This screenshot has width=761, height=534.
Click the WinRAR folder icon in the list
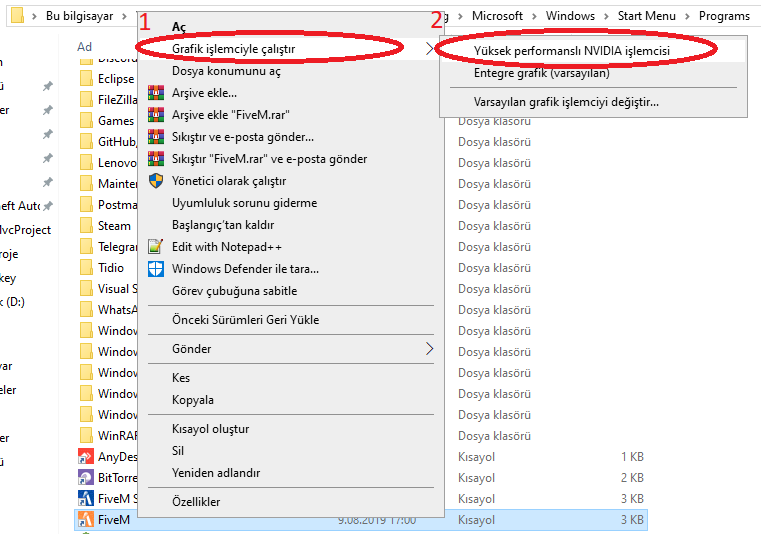86,435
